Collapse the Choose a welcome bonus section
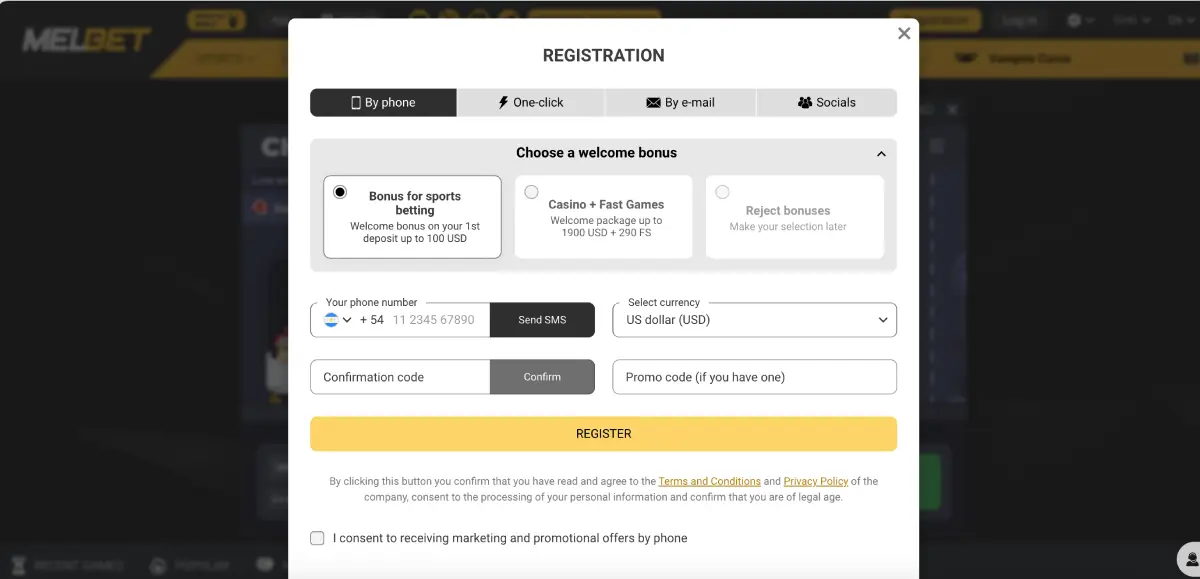The width and height of the screenshot is (1200, 579). tap(881, 154)
